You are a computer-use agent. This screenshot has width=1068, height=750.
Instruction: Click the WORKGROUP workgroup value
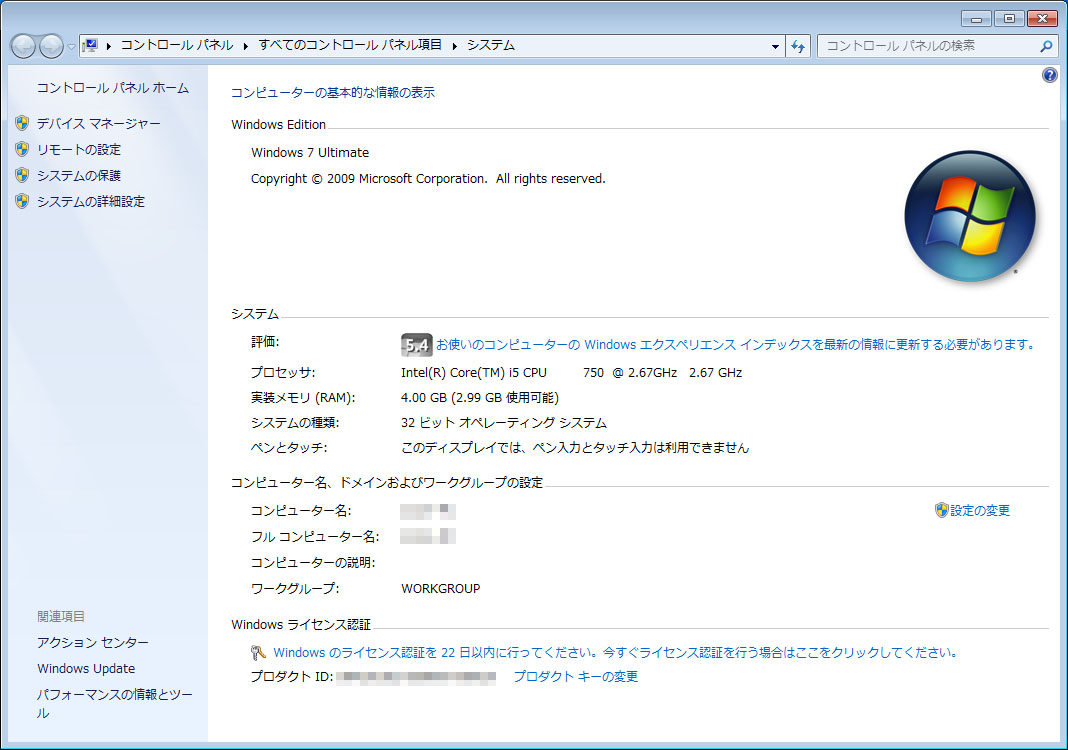441,589
